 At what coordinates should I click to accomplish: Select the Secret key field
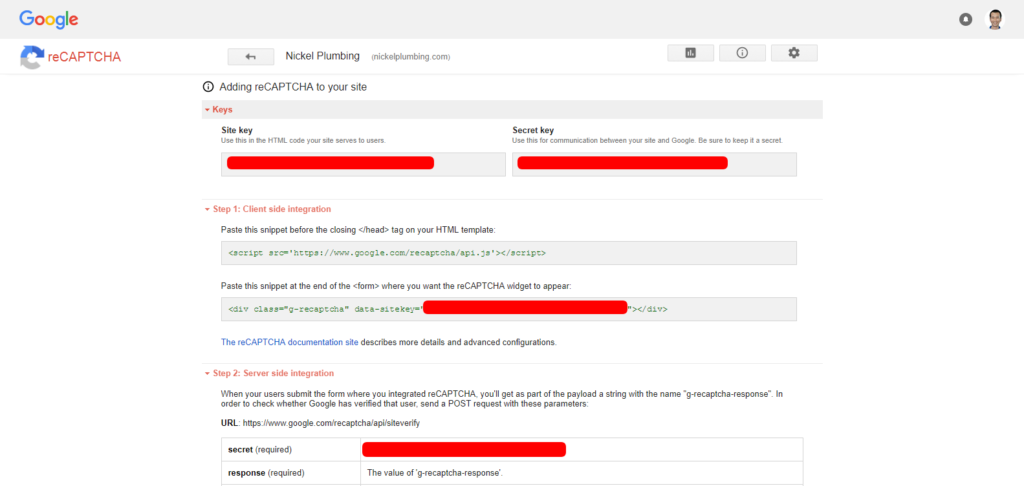coord(654,164)
